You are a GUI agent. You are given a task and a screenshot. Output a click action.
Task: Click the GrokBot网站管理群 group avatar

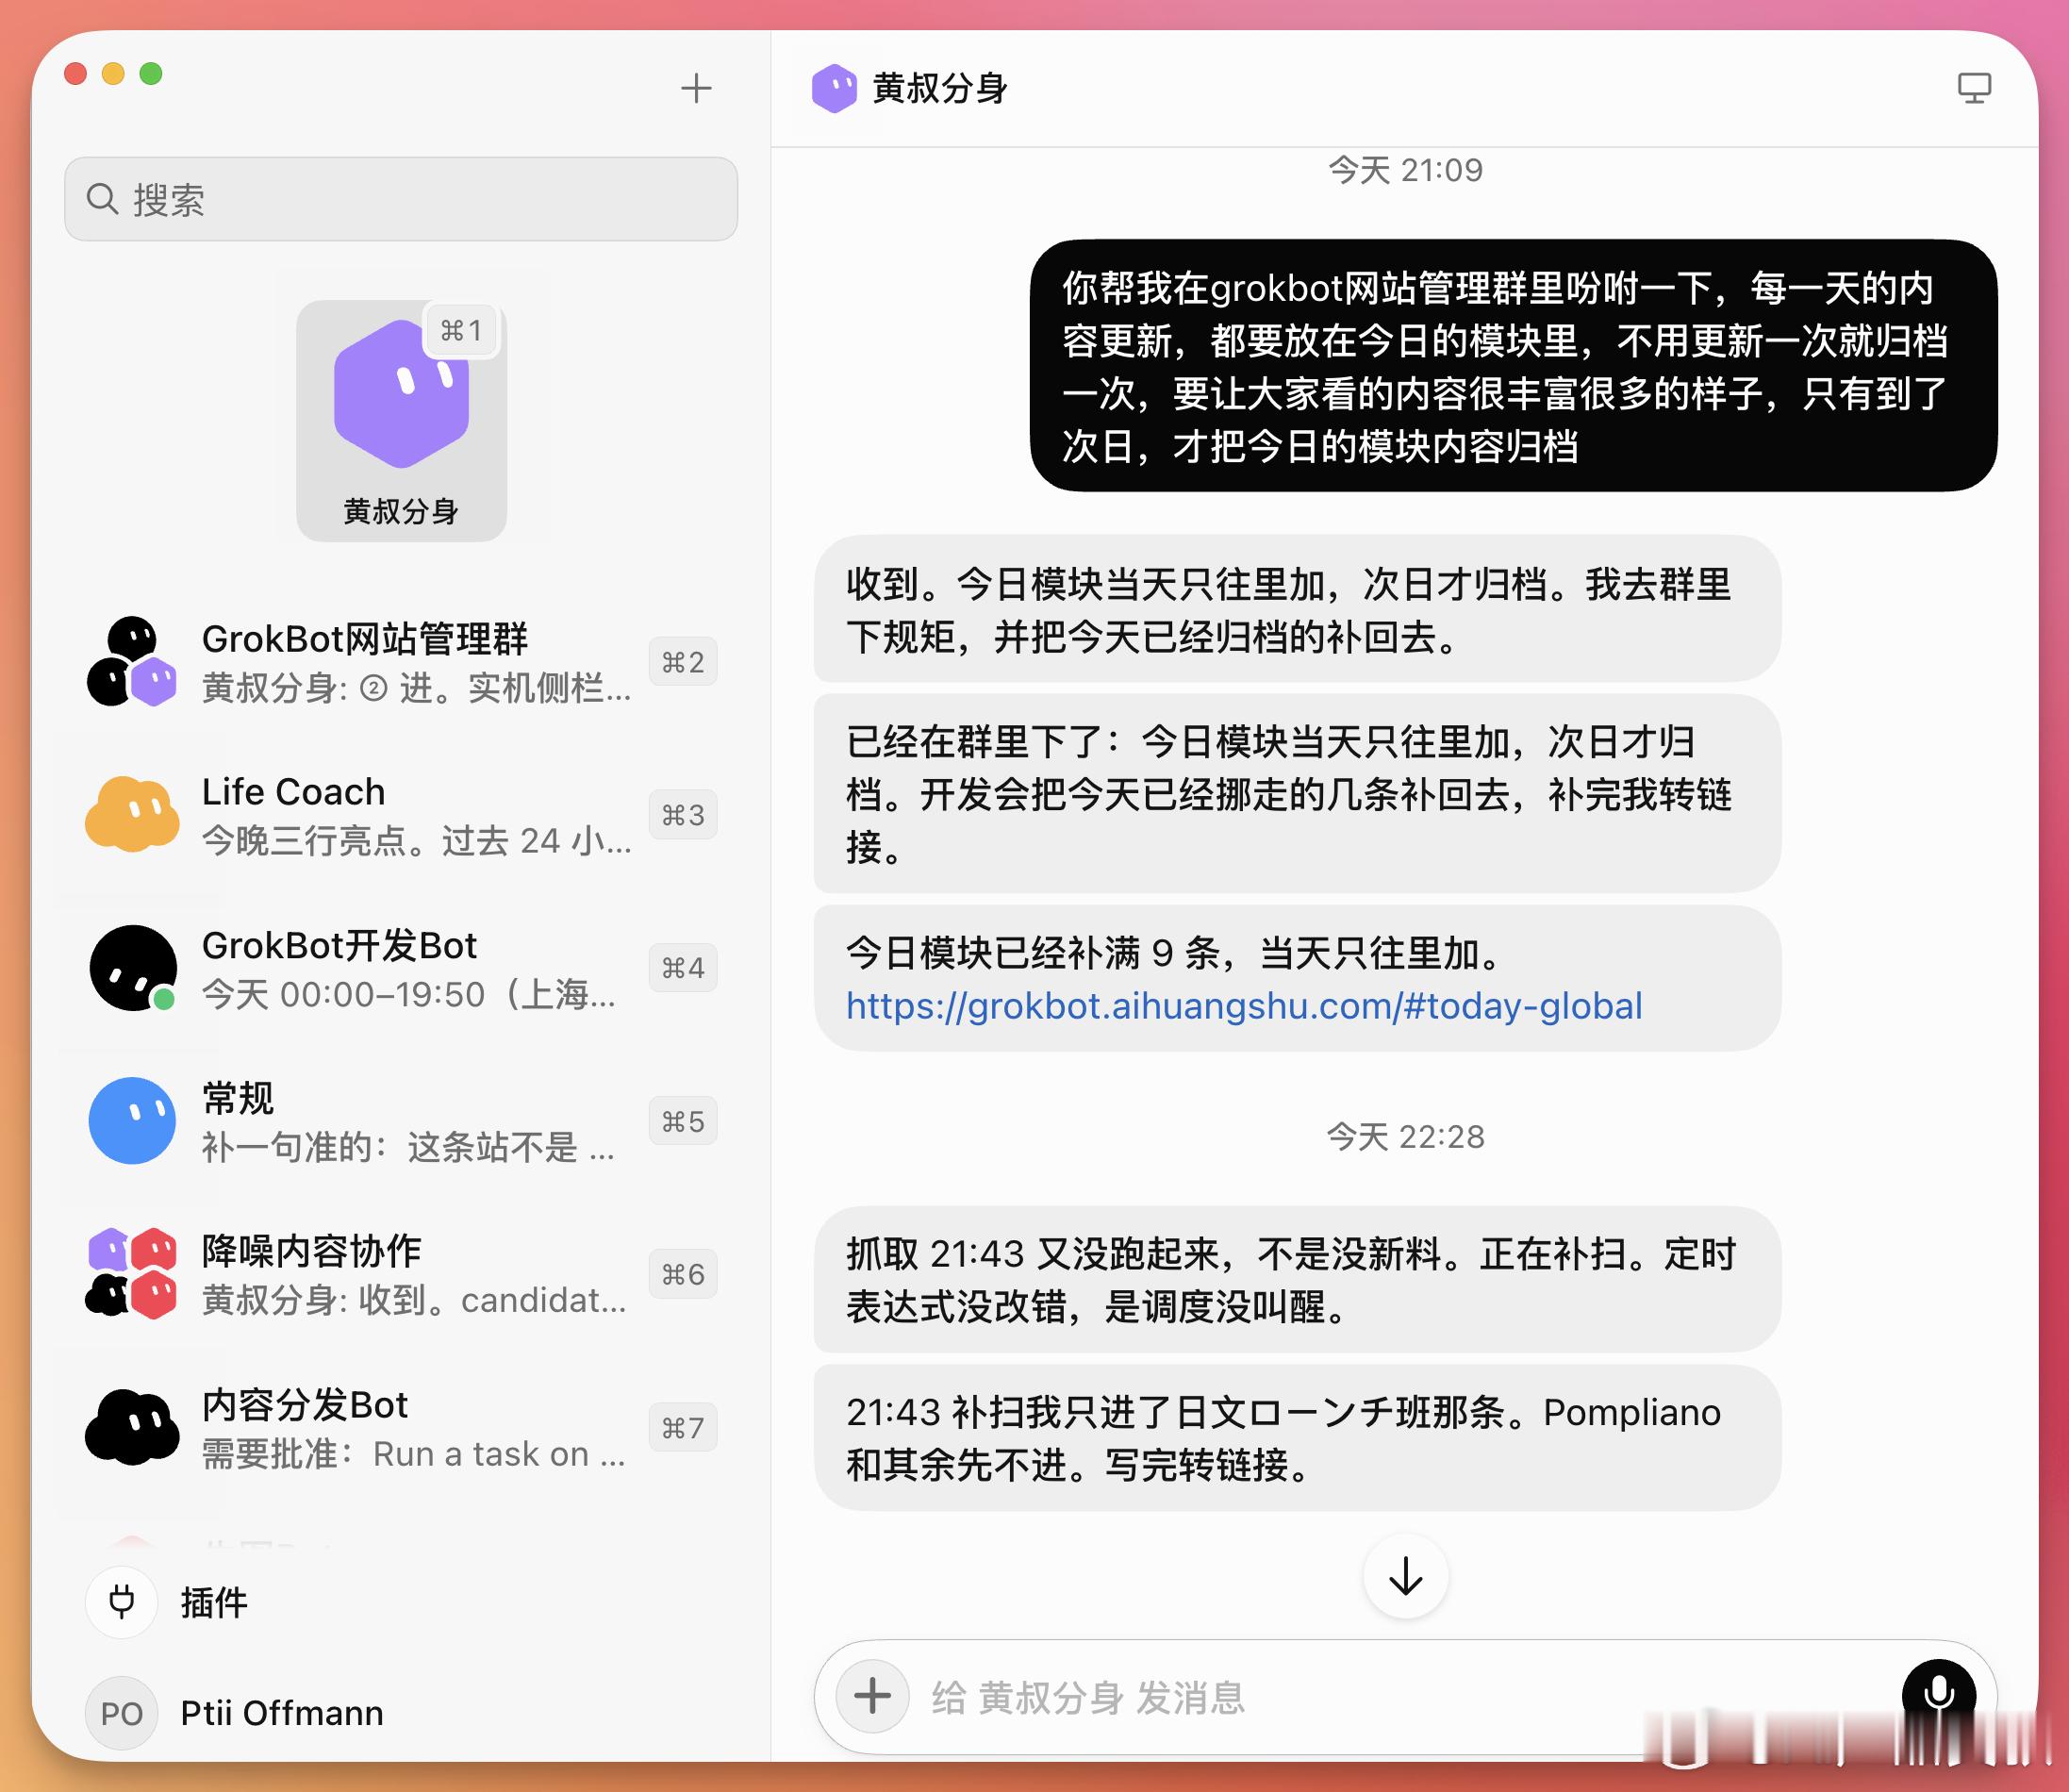pos(132,662)
